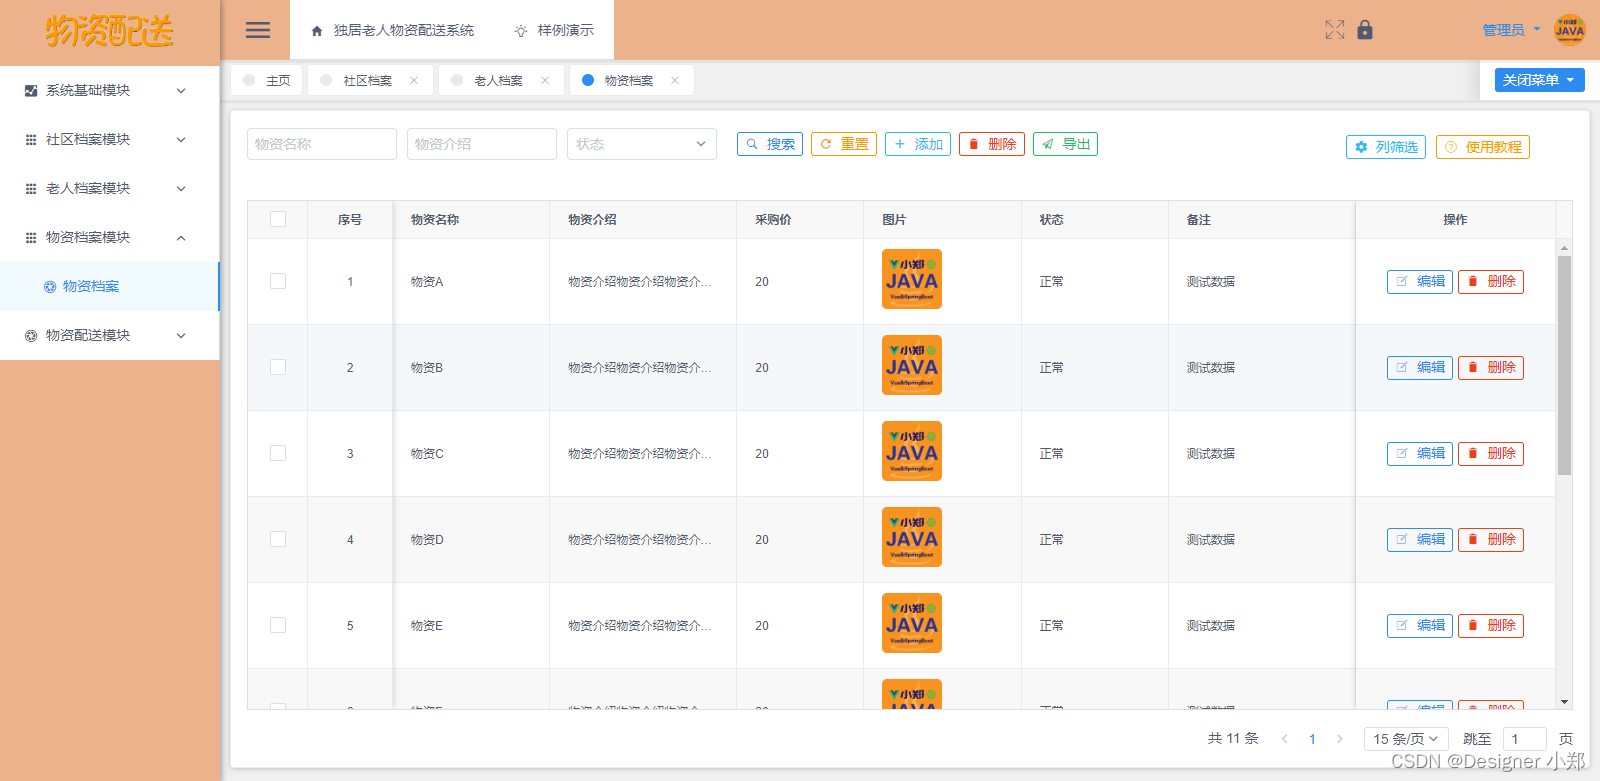
Task: Close the 物资档案 tab
Action: 675,81
